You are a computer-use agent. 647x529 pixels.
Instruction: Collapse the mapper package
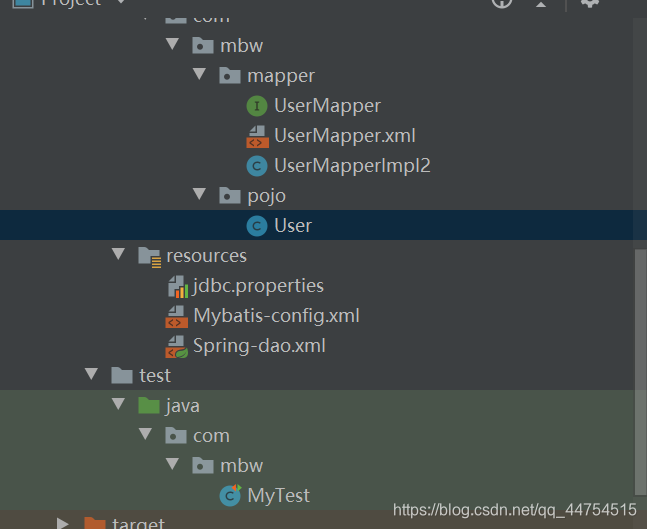[199, 74]
